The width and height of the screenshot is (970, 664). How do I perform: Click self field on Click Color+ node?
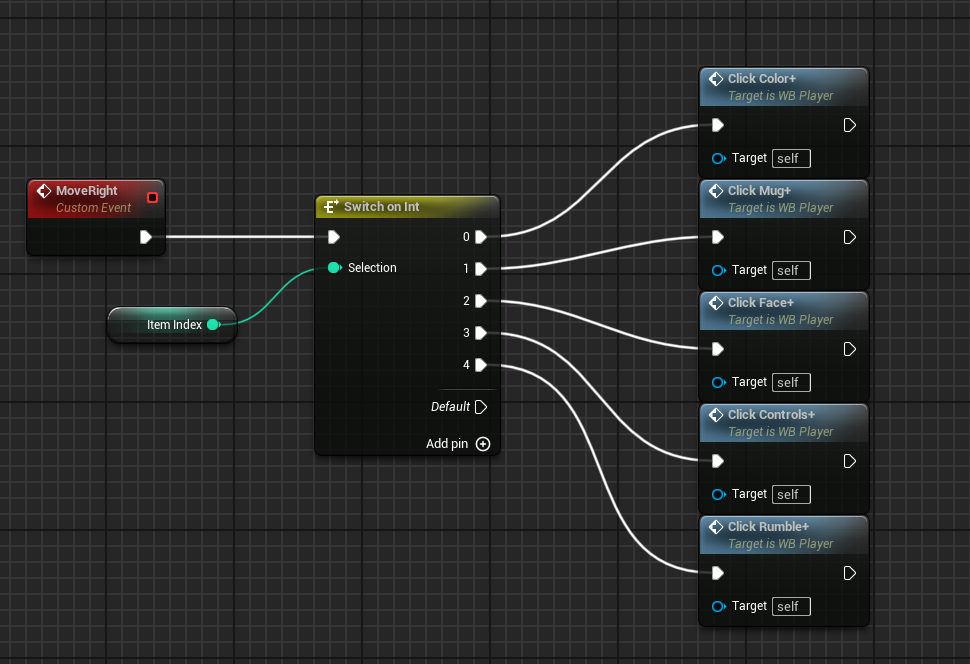pyautogui.click(x=791, y=158)
